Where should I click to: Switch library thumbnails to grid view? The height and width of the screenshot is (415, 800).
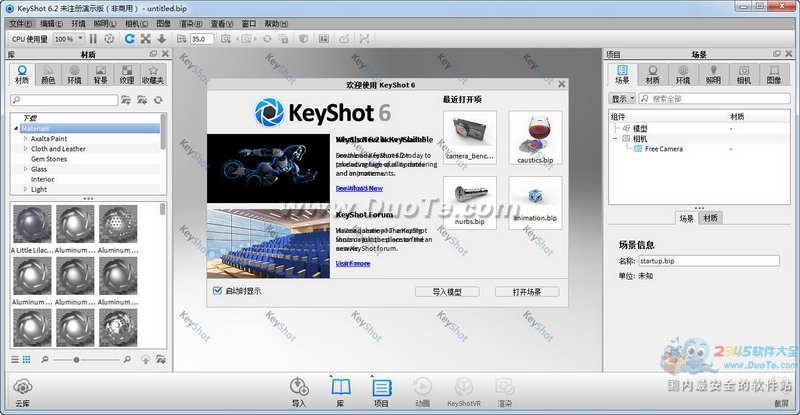click(x=27, y=359)
